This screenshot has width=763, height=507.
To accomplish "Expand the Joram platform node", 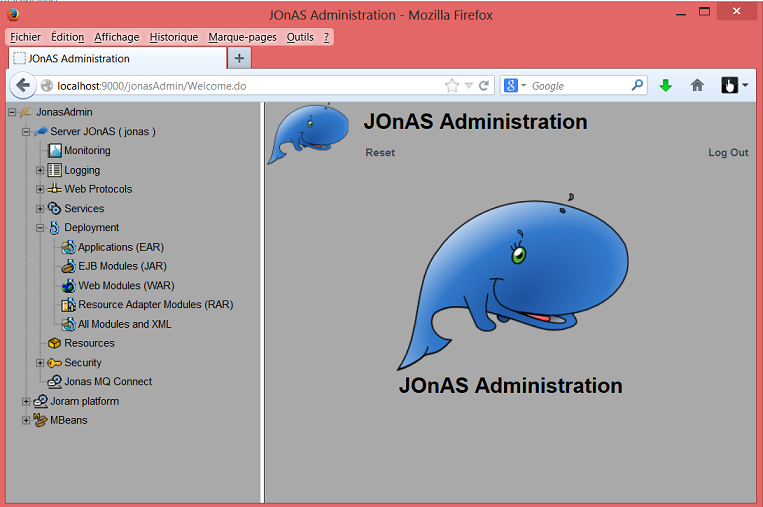I will 26,402.
